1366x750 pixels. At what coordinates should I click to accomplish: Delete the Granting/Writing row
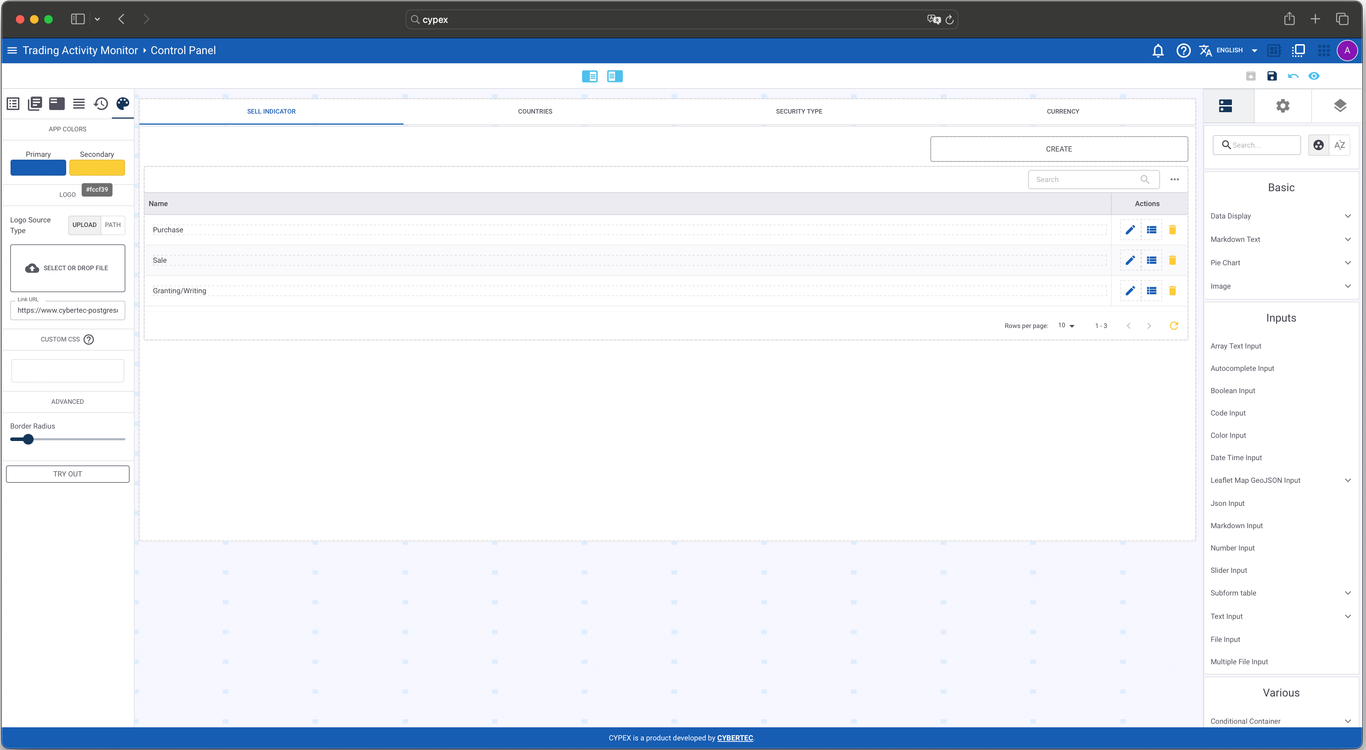[x=1172, y=291]
